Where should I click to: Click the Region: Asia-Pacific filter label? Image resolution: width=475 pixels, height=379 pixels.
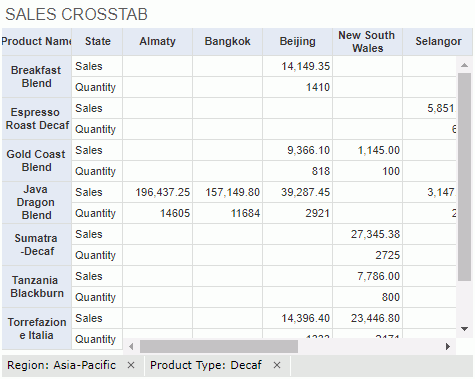(x=62, y=365)
